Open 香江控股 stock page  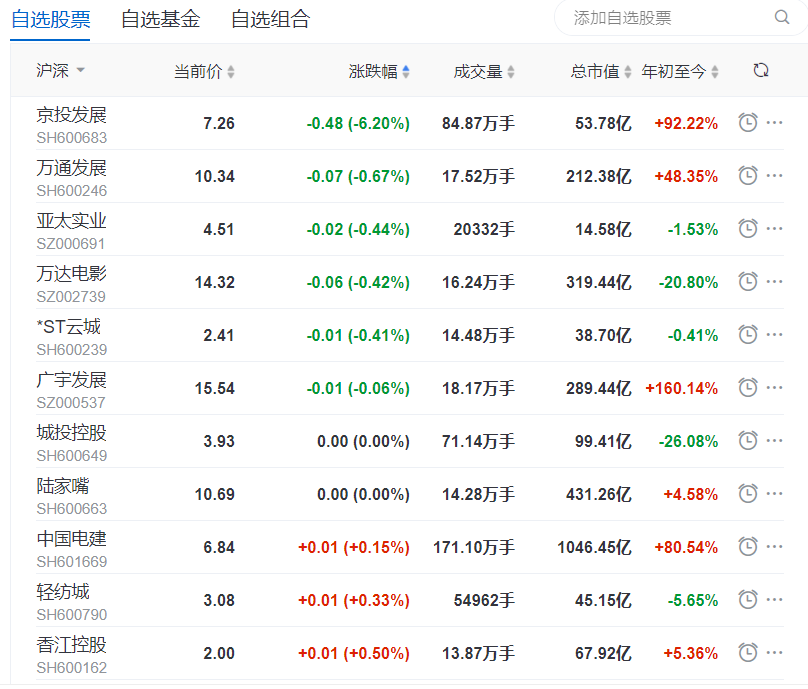pyautogui.click(x=71, y=644)
